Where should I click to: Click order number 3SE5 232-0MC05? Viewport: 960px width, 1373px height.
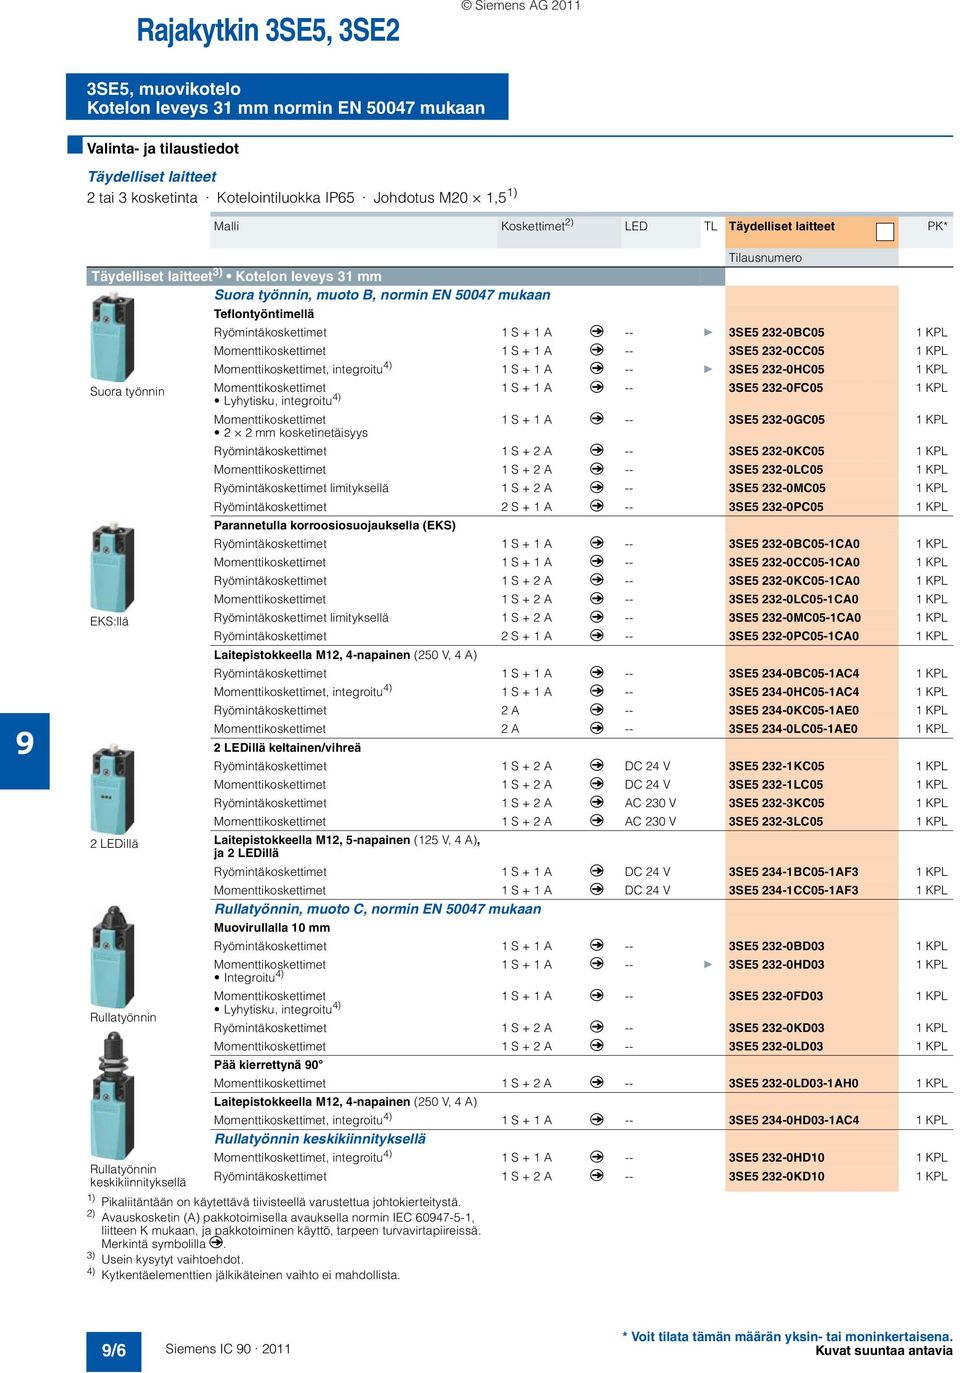click(777, 488)
